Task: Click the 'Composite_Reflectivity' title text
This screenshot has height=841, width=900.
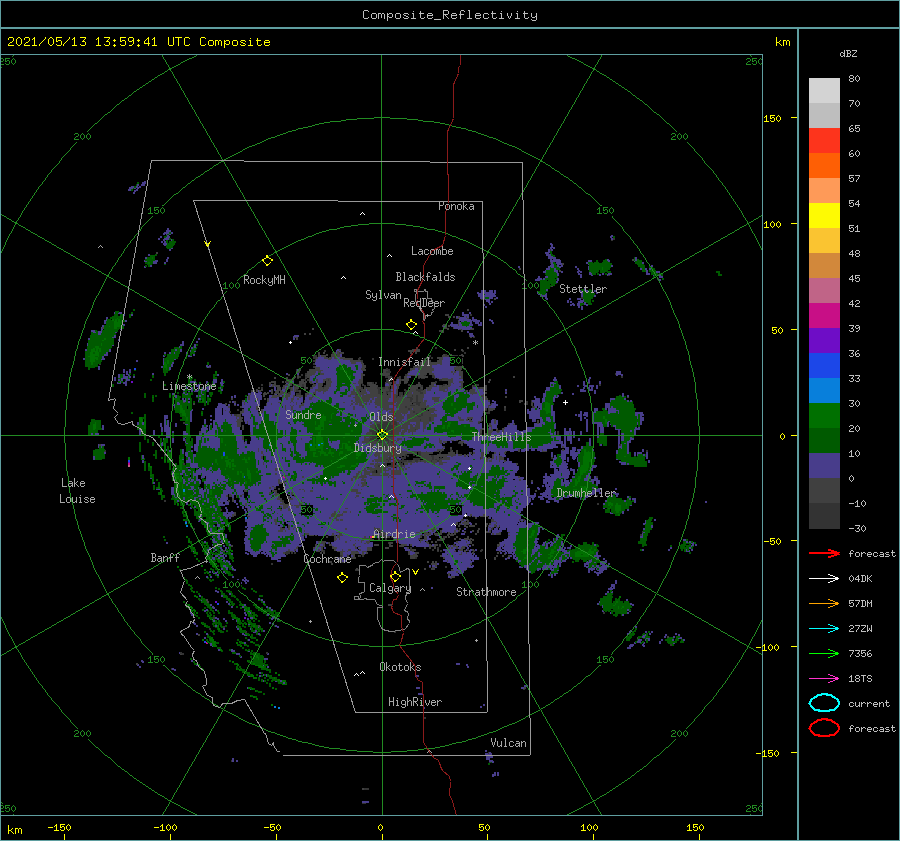Action: coord(450,15)
